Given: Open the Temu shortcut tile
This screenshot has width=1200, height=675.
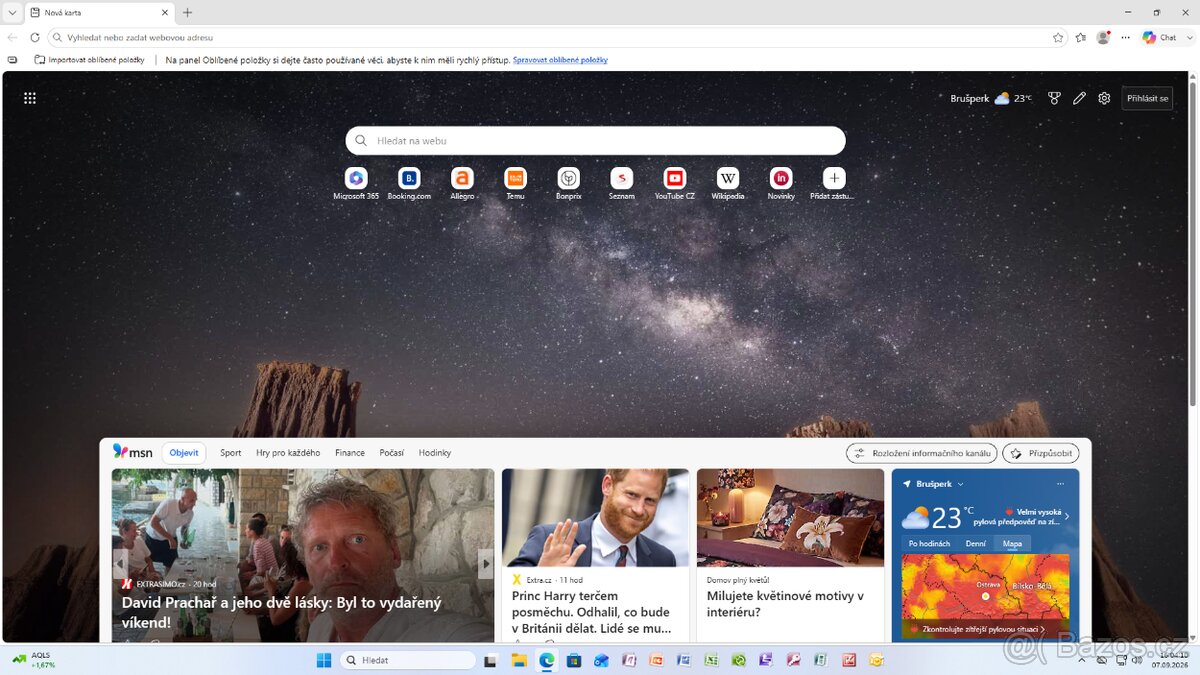Looking at the screenshot, I should click(515, 183).
